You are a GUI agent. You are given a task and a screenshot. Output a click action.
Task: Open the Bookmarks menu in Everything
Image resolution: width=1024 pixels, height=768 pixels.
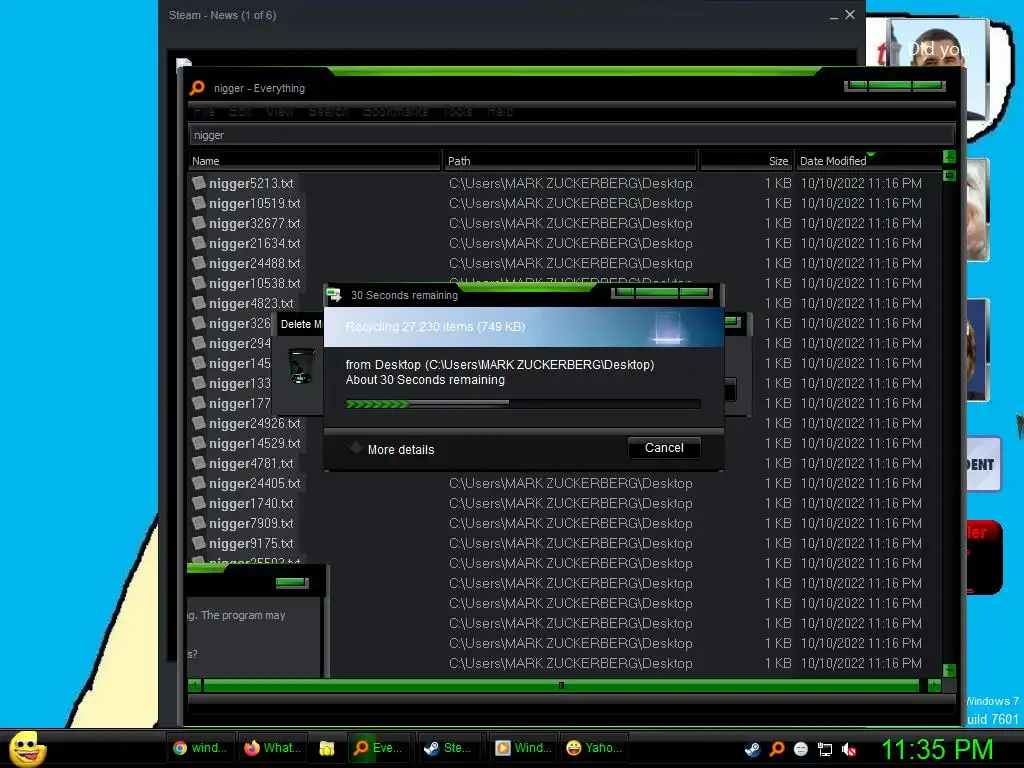395,112
